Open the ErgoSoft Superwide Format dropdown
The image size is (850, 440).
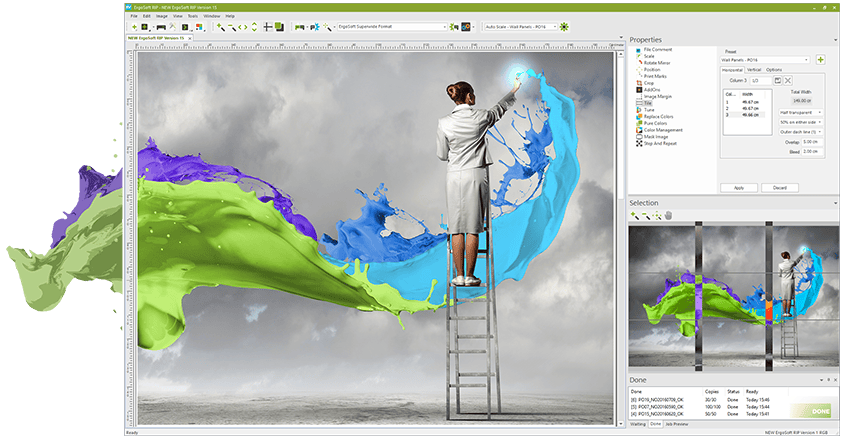(x=392, y=27)
